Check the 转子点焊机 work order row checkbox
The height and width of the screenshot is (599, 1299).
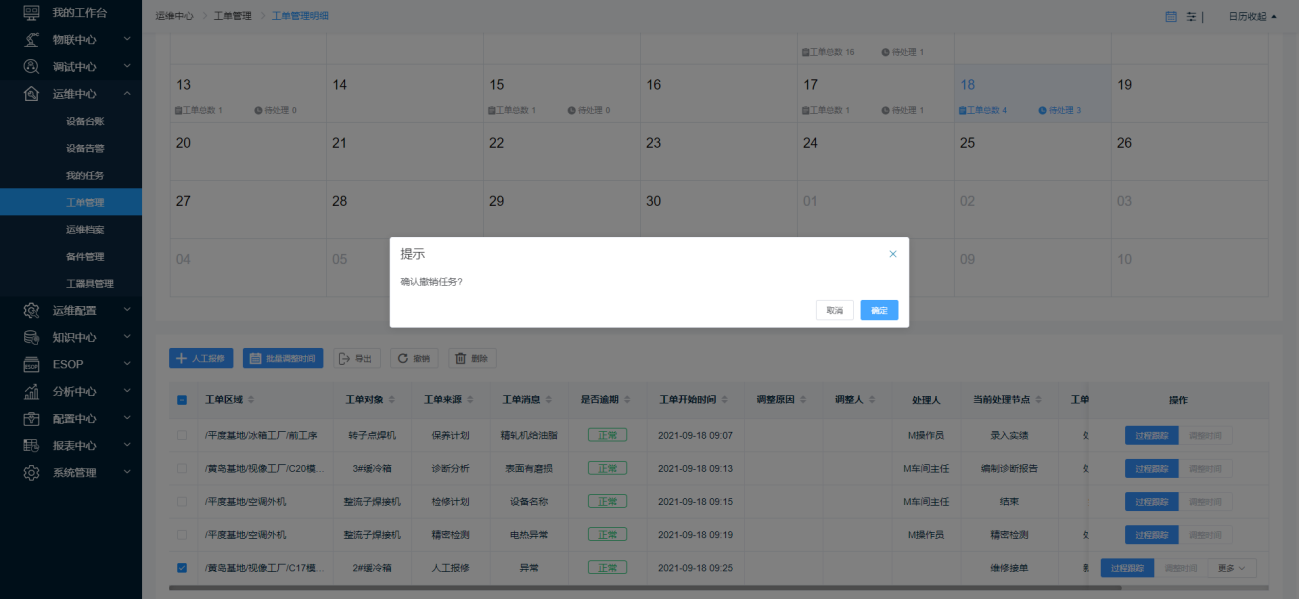point(182,435)
